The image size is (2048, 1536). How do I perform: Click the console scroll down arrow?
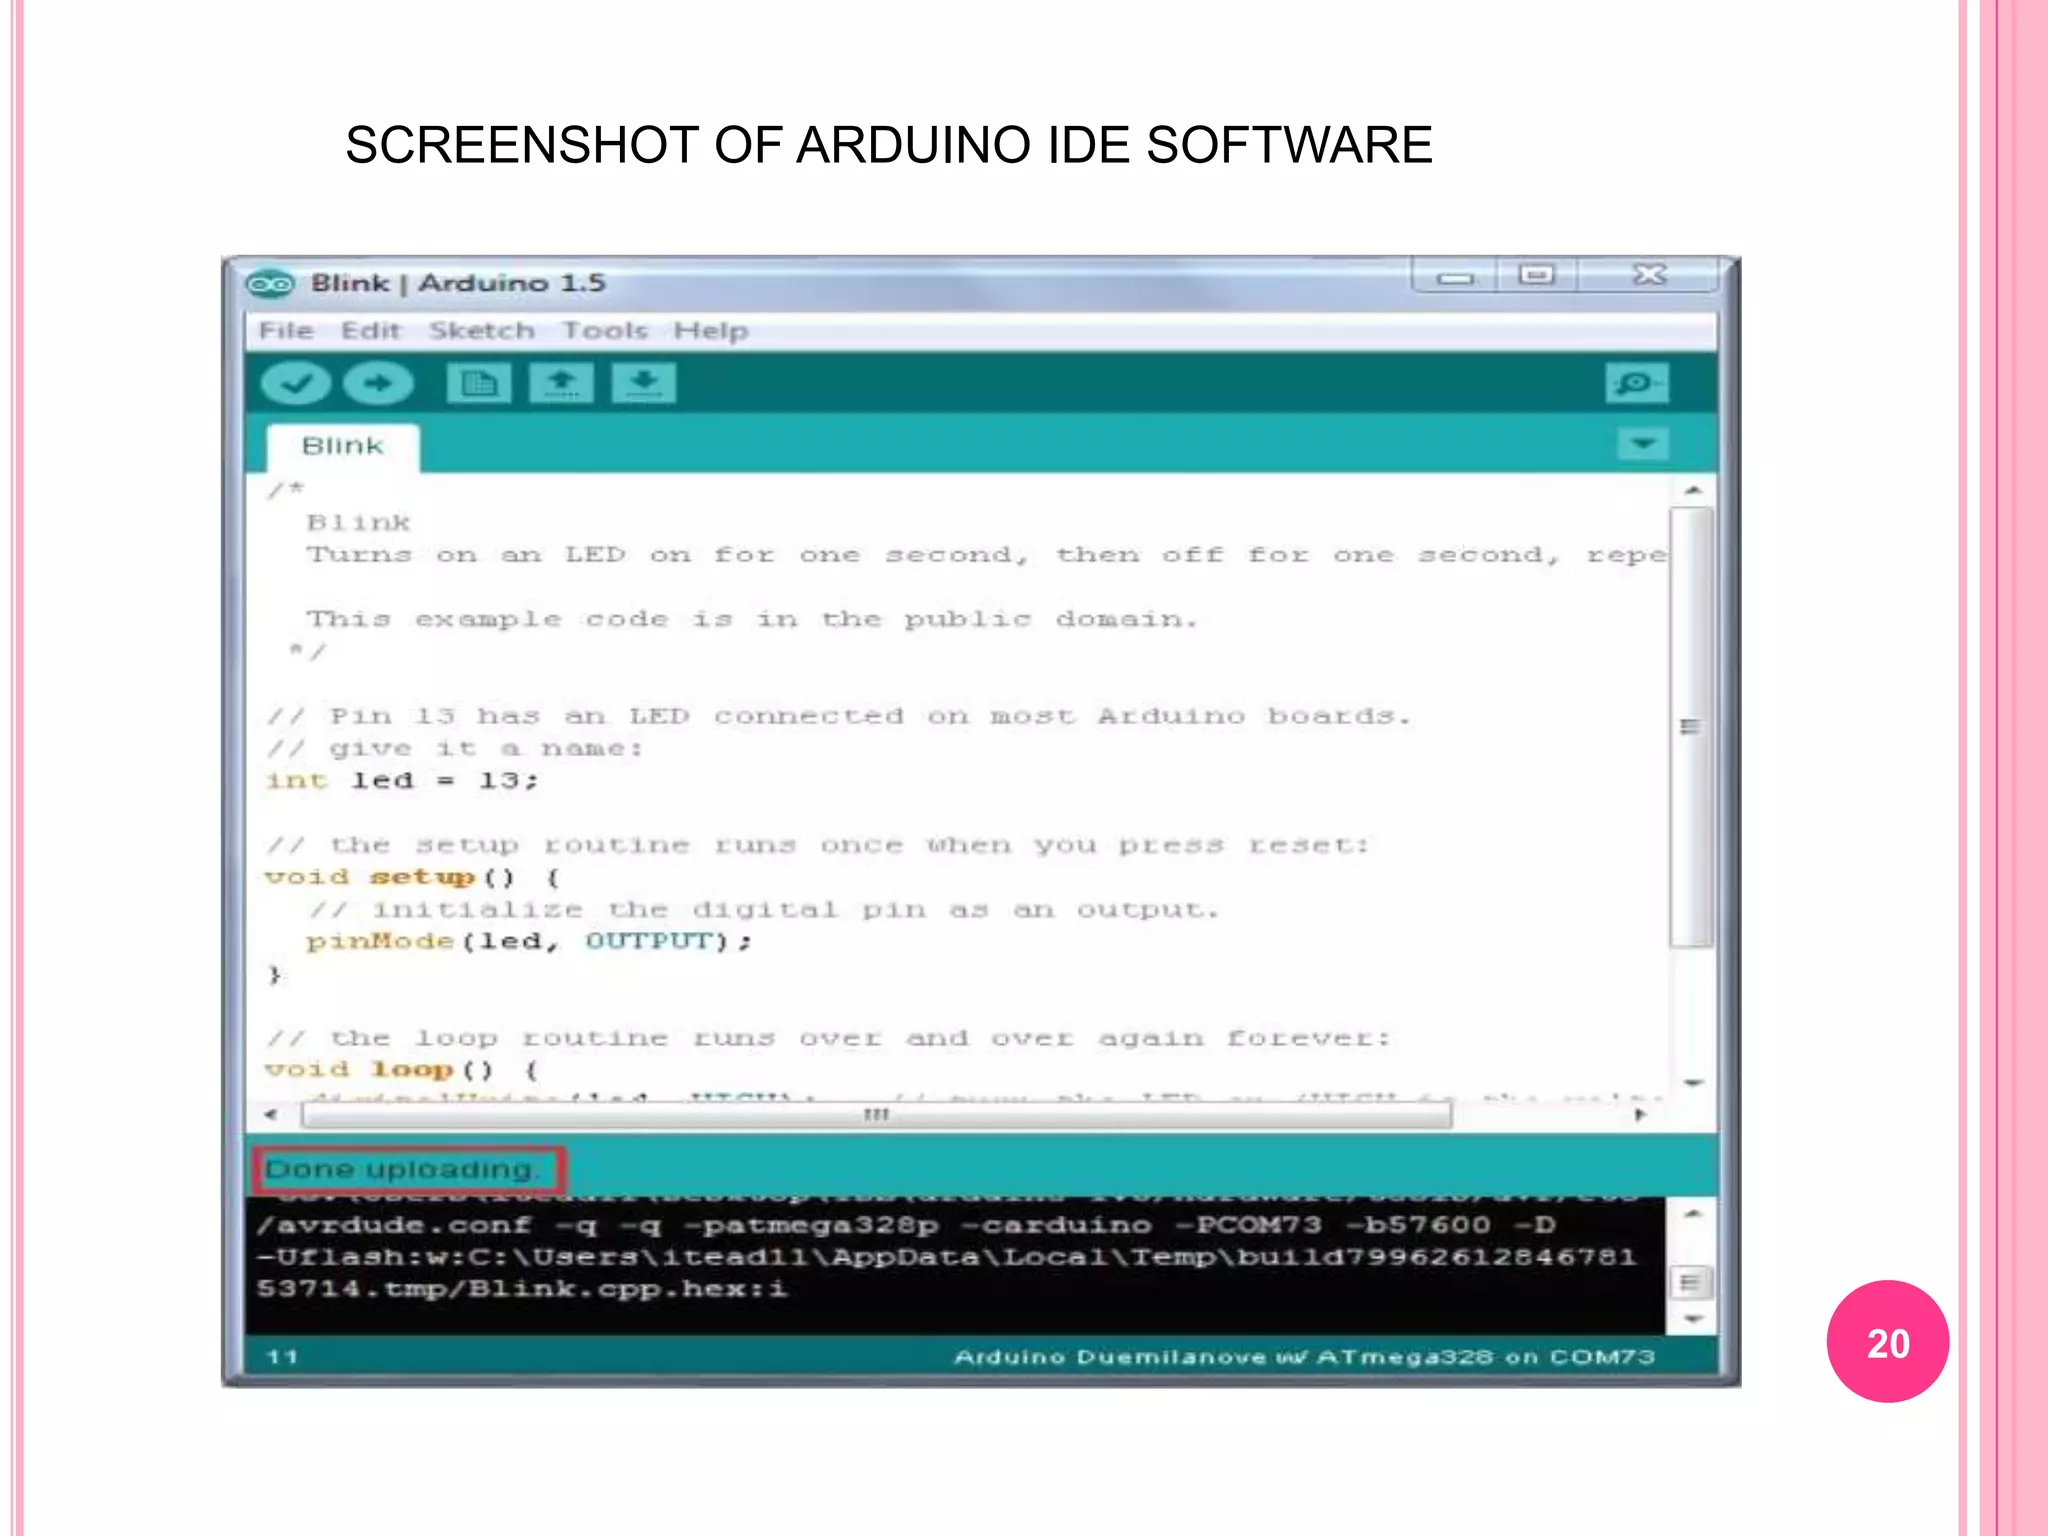pyautogui.click(x=1692, y=1319)
